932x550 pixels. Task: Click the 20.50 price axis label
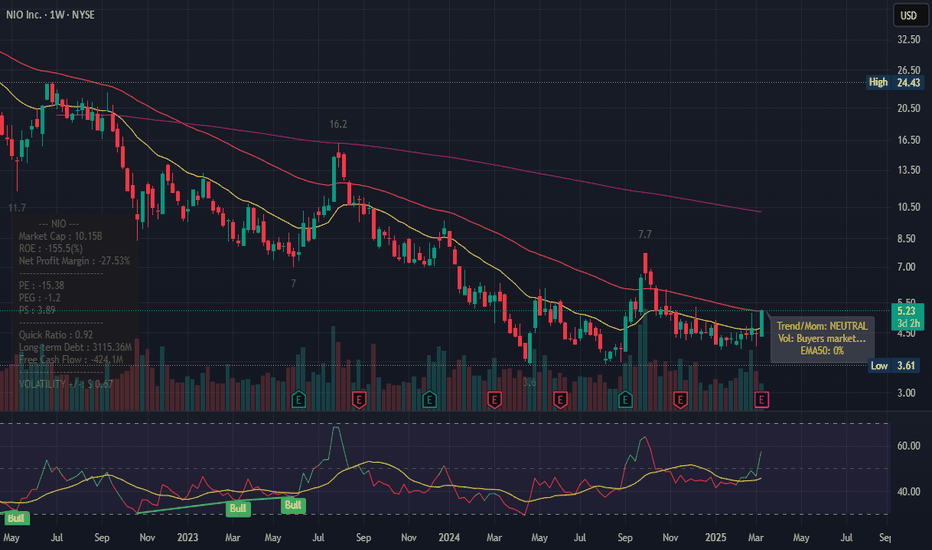[x=909, y=108]
